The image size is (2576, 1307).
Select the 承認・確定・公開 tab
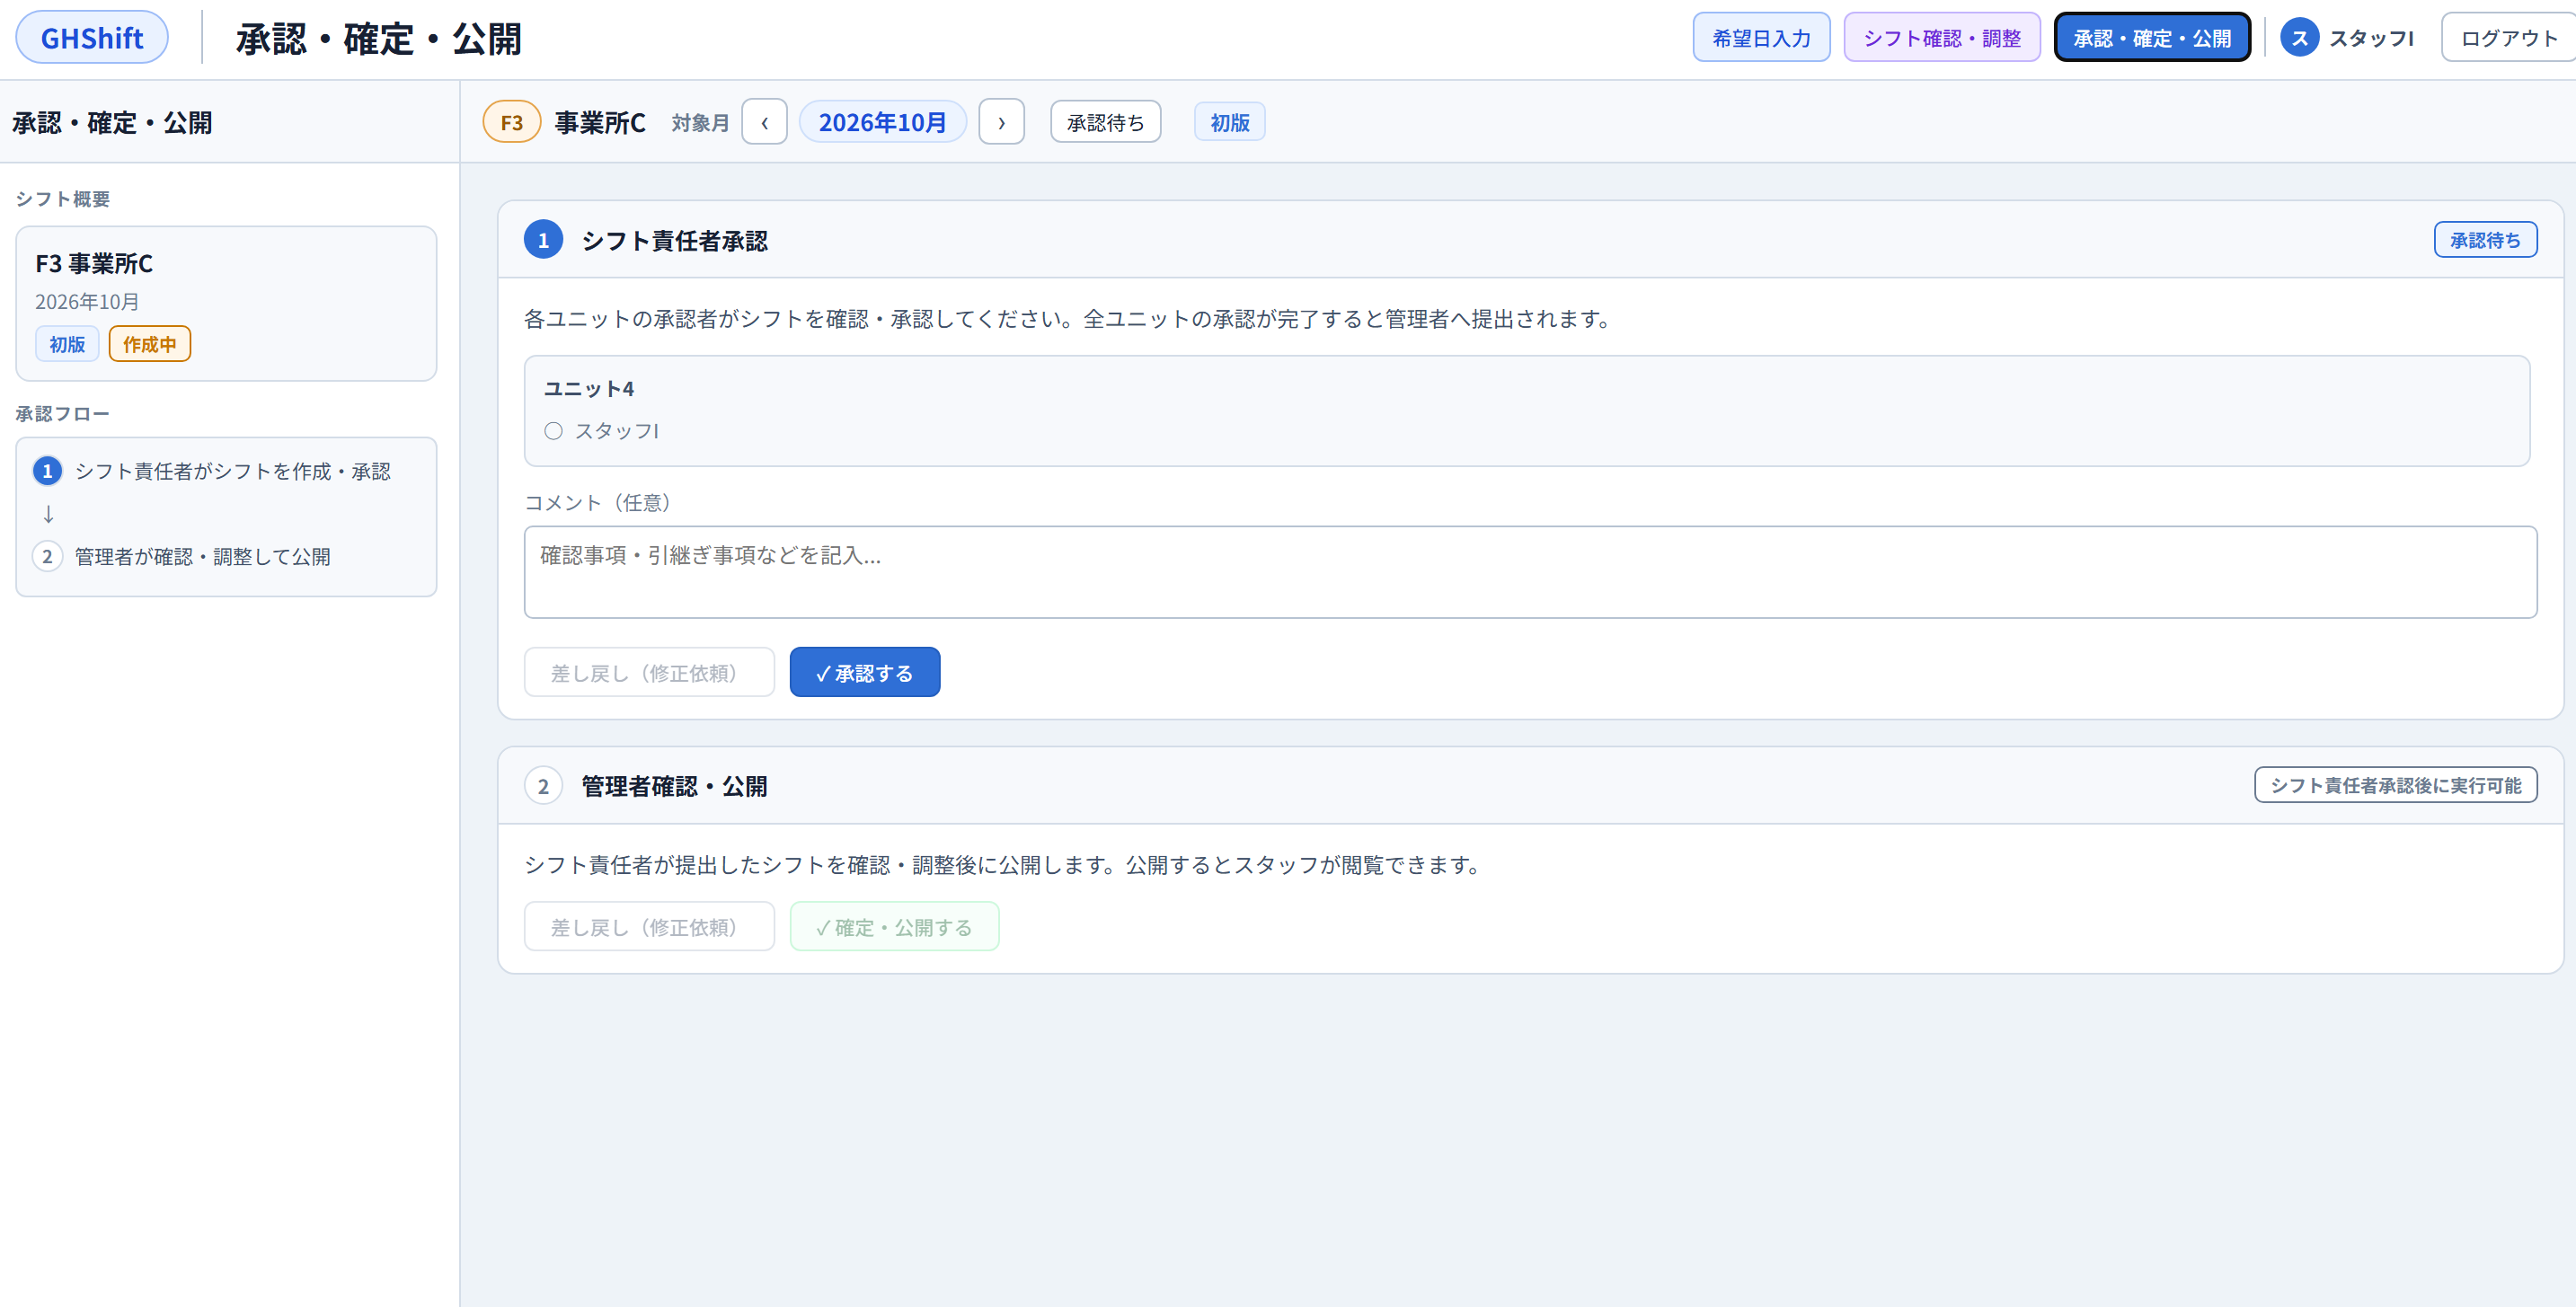2152,38
